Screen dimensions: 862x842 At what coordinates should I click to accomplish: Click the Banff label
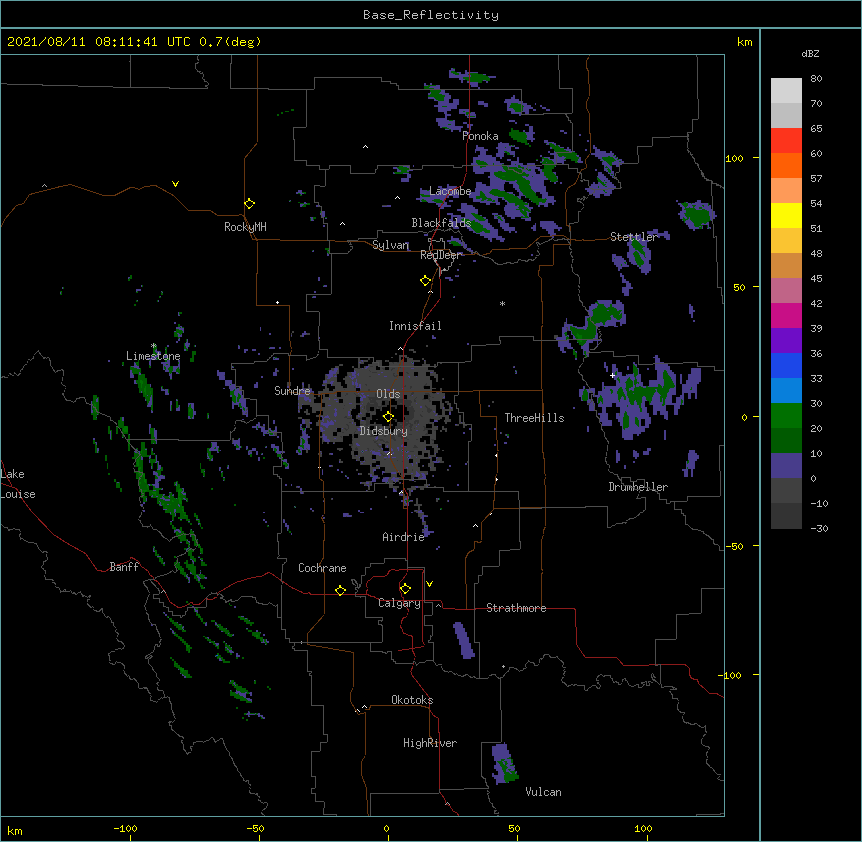(124, 567)
